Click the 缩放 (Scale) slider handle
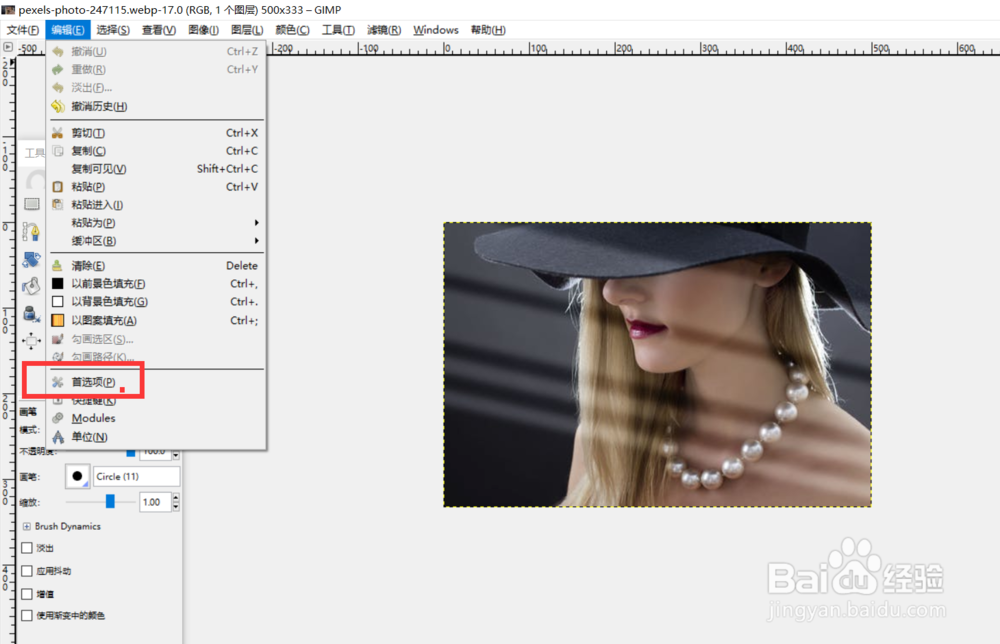 pos(110,501)
